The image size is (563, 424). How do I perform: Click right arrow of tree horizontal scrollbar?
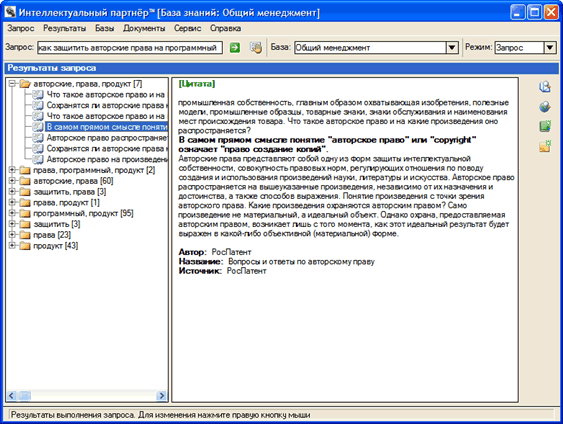tap(162, 396)
